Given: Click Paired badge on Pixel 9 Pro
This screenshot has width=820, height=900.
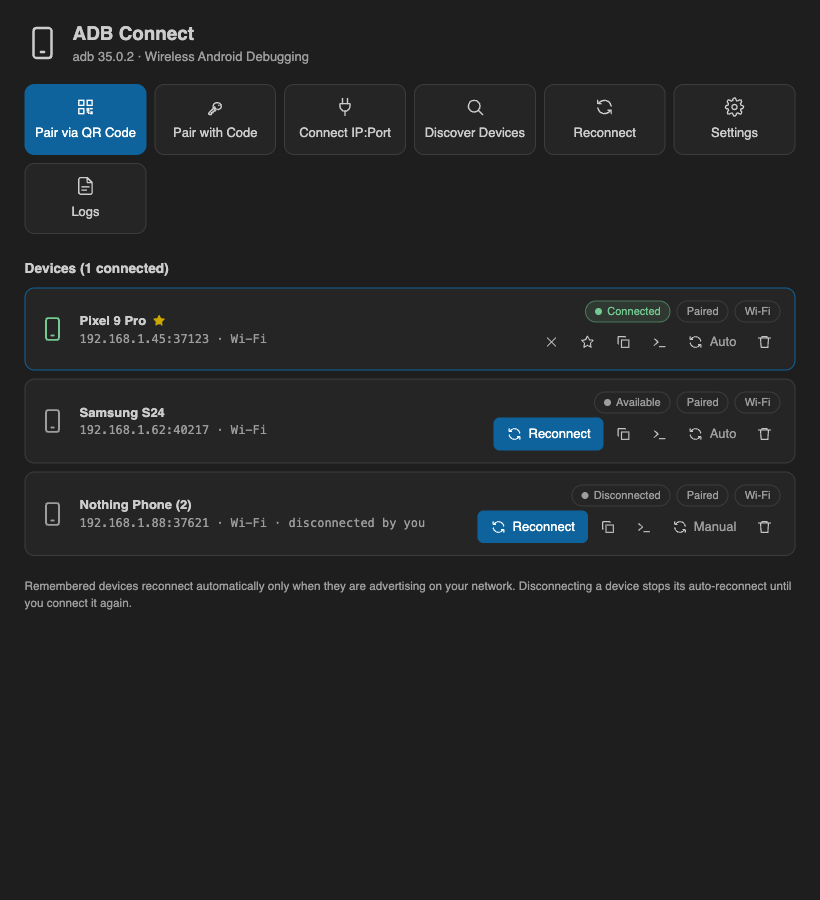Looking at the screenshot, I should coord(702,311).
